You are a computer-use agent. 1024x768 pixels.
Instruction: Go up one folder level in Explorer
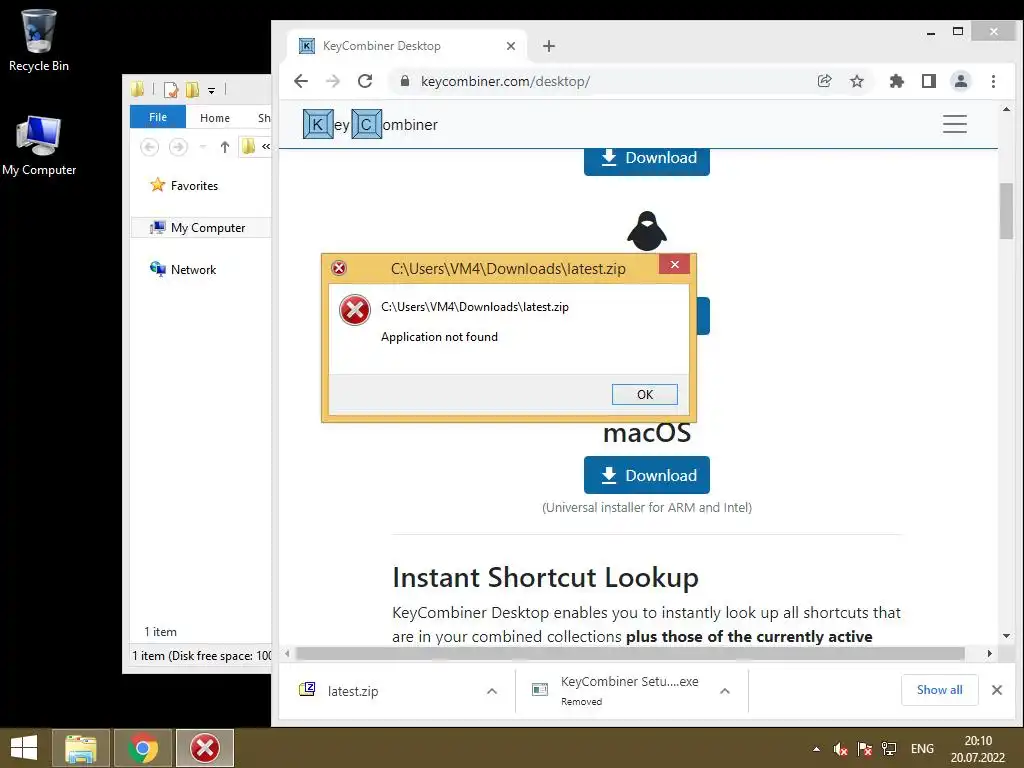225,147
